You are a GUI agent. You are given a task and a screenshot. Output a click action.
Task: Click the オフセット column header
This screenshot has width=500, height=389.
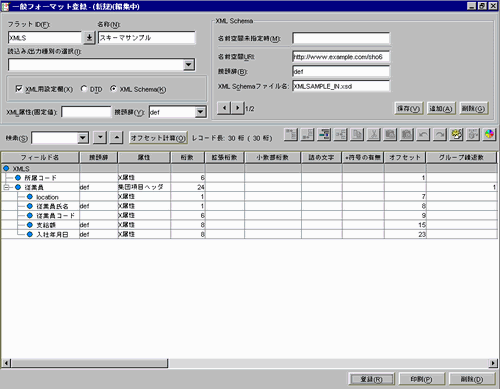coord(405,157)
